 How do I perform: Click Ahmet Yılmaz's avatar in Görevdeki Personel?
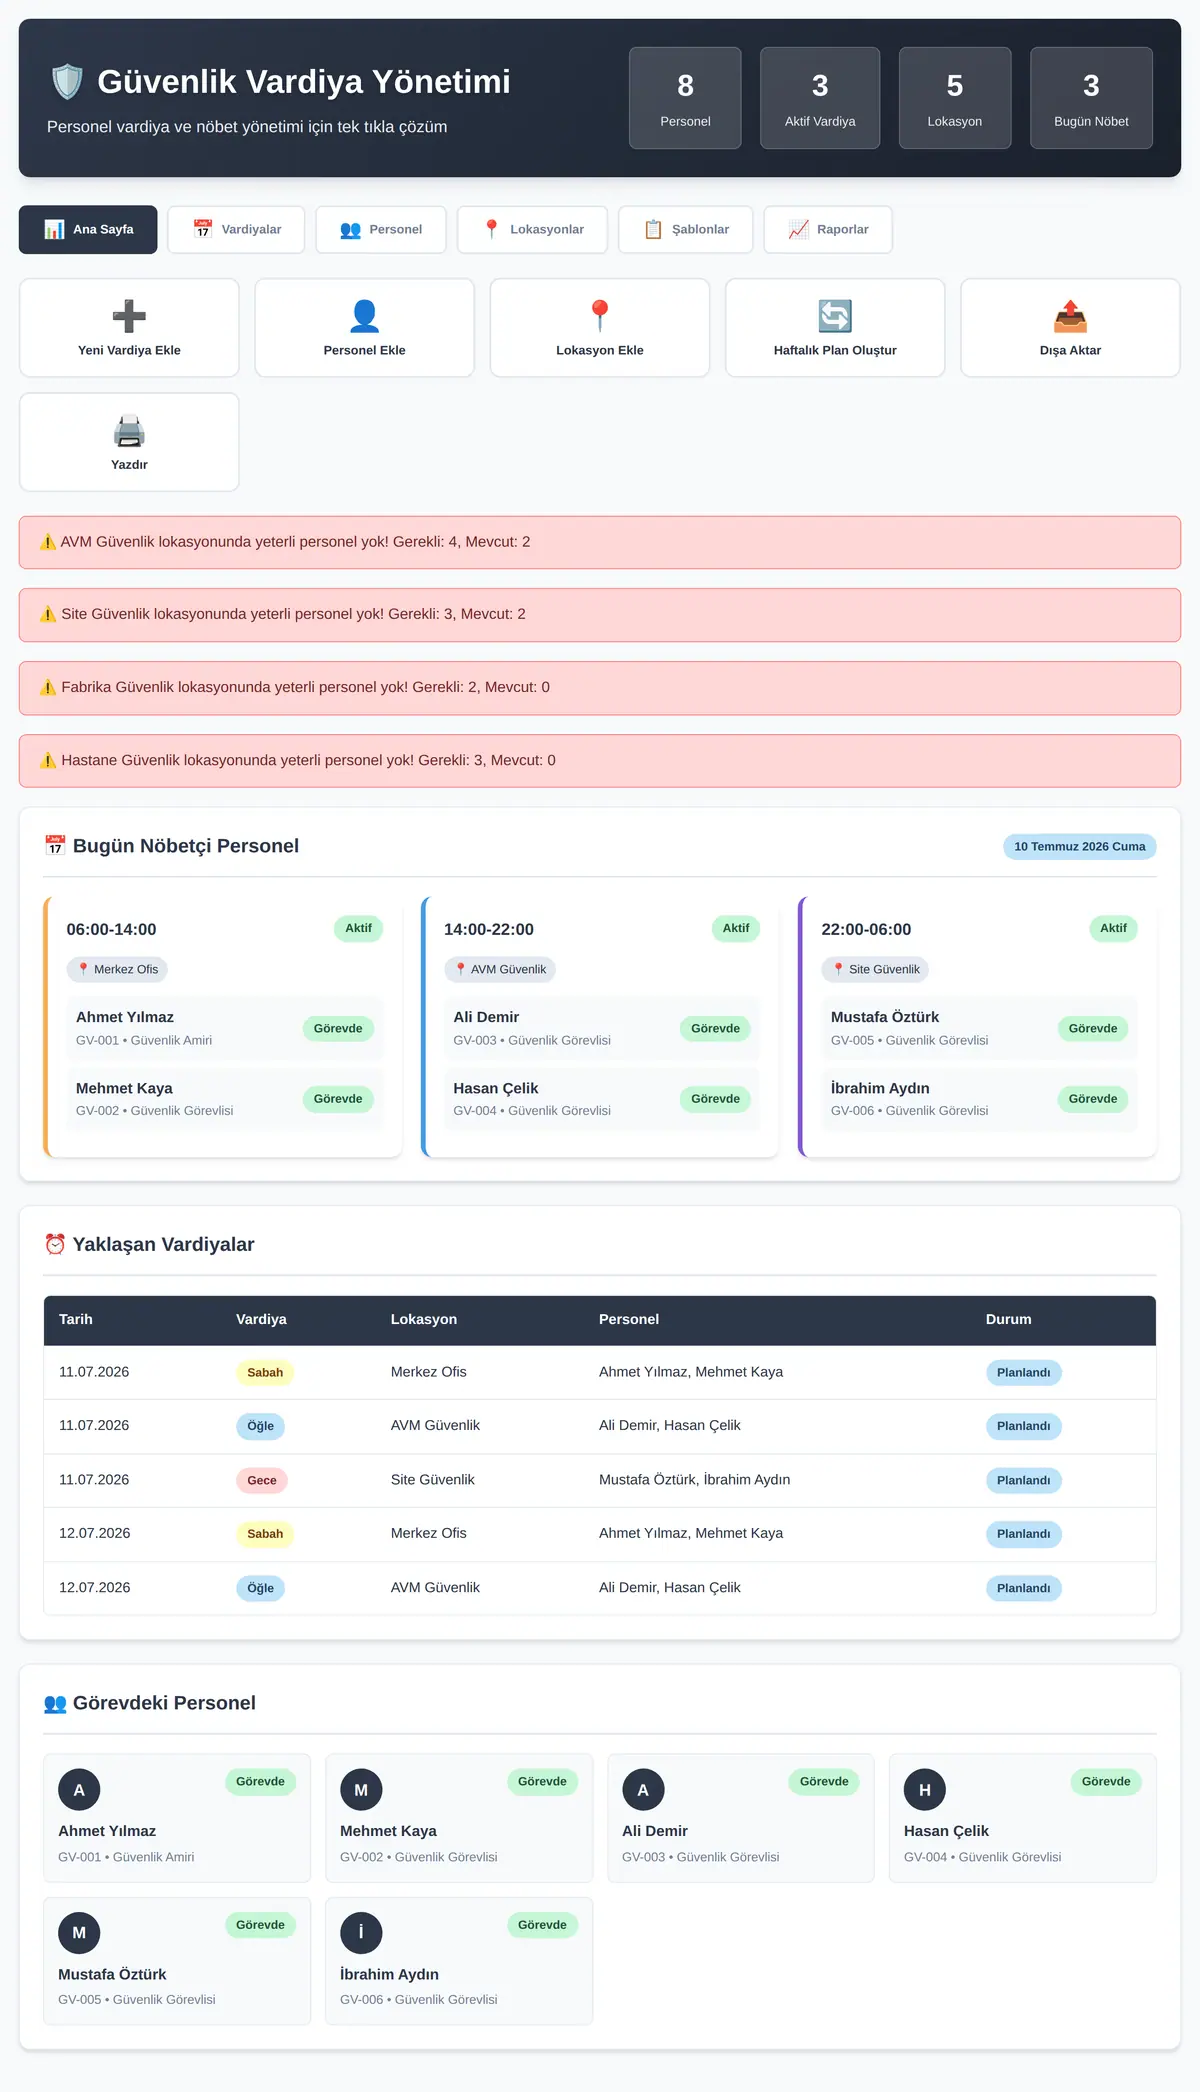[x=79, y=1790]
